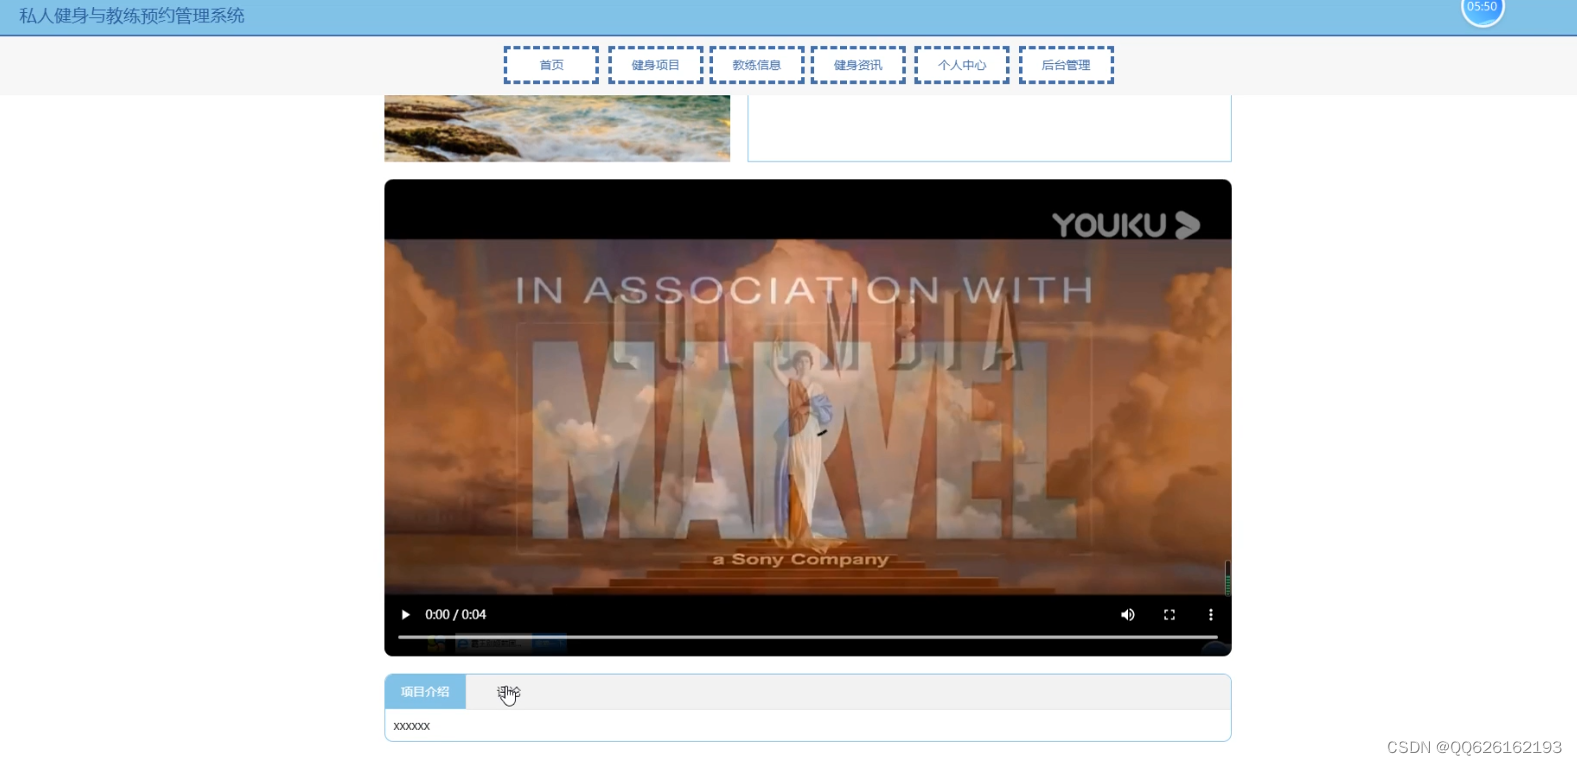Click the seaside rocks thumbnail image
The height and width of the screenshot is (765, 1577).
(x=557, y=128)
